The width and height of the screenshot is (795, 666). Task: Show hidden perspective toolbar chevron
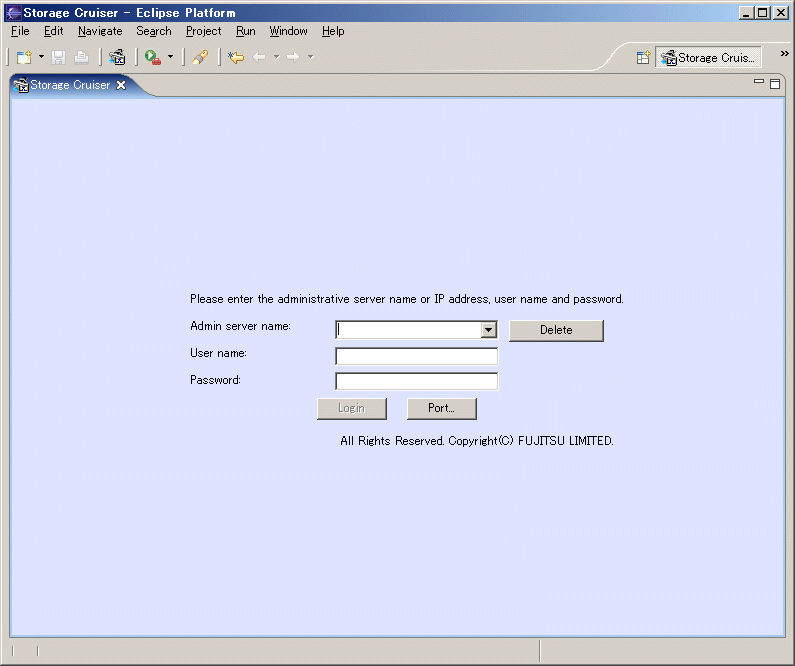(784, 53)
